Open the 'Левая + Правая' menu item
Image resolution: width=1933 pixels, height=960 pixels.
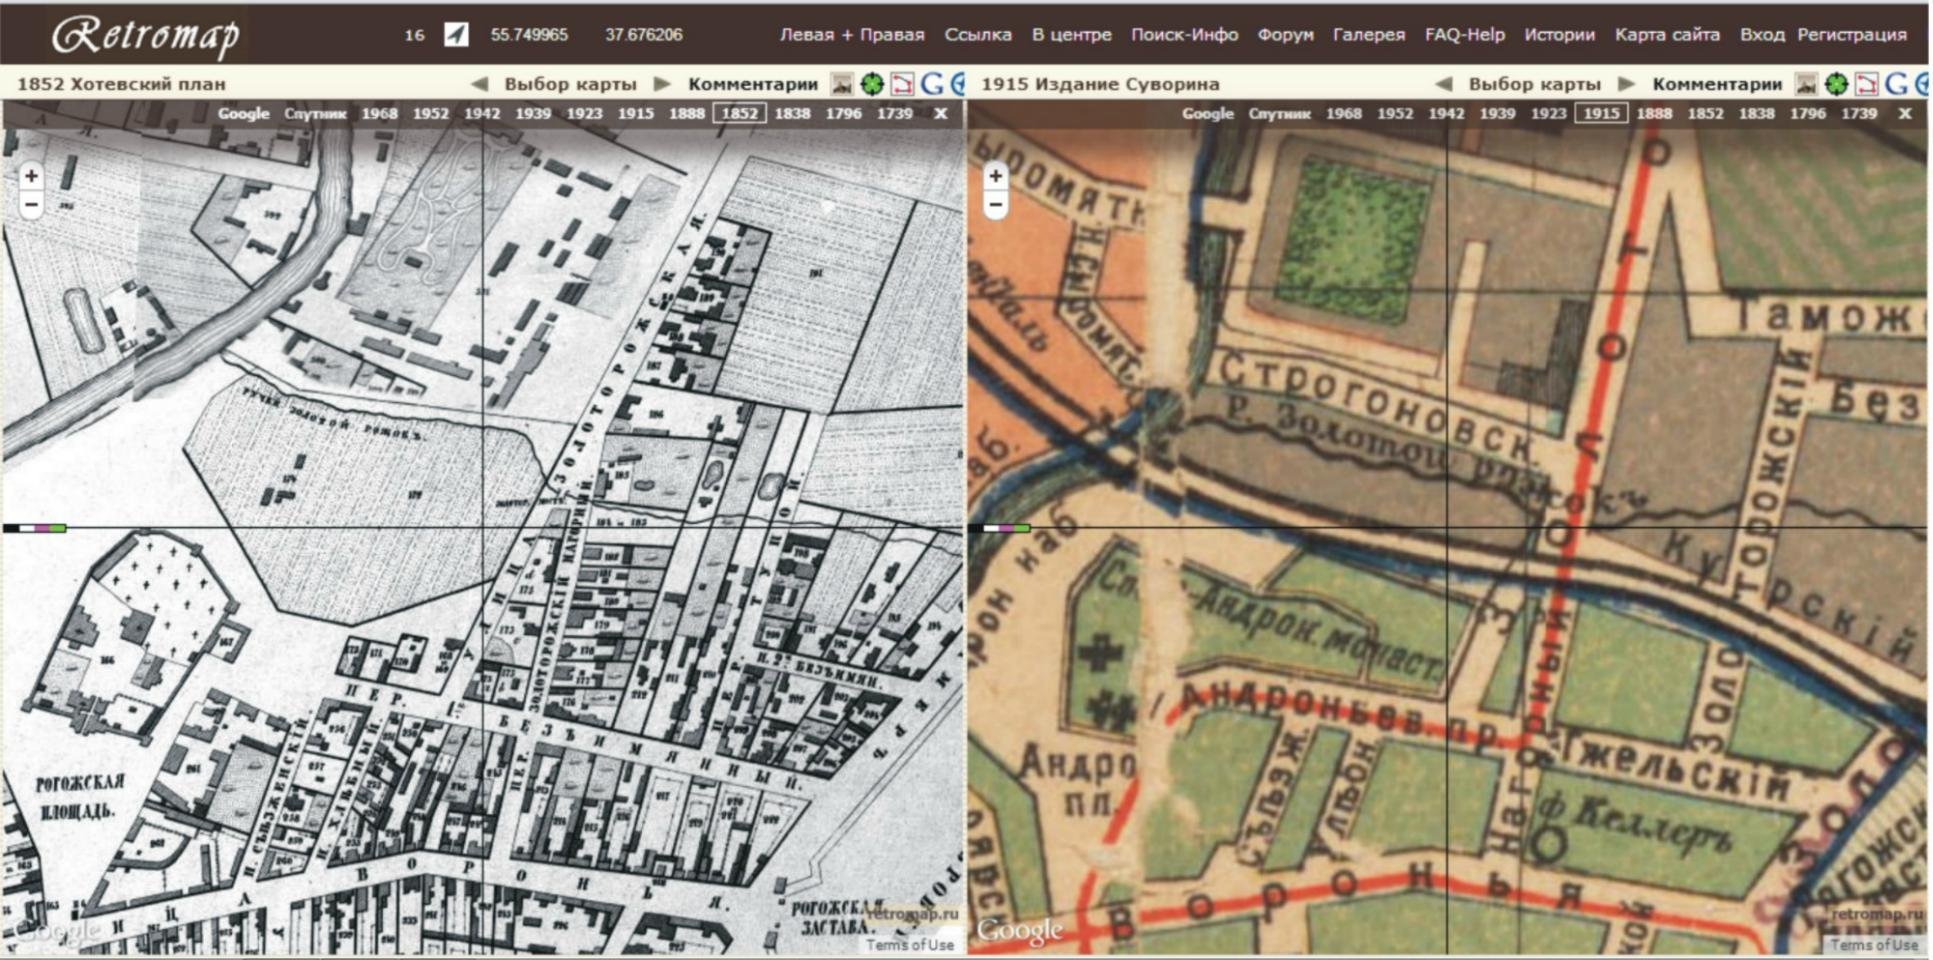(852, 35)
